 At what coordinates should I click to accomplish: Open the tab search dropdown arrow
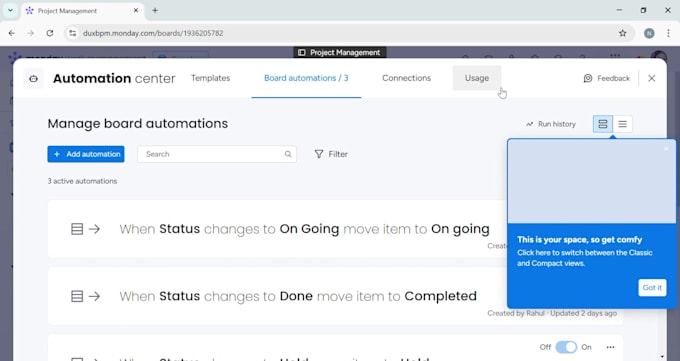pos(10,10)
